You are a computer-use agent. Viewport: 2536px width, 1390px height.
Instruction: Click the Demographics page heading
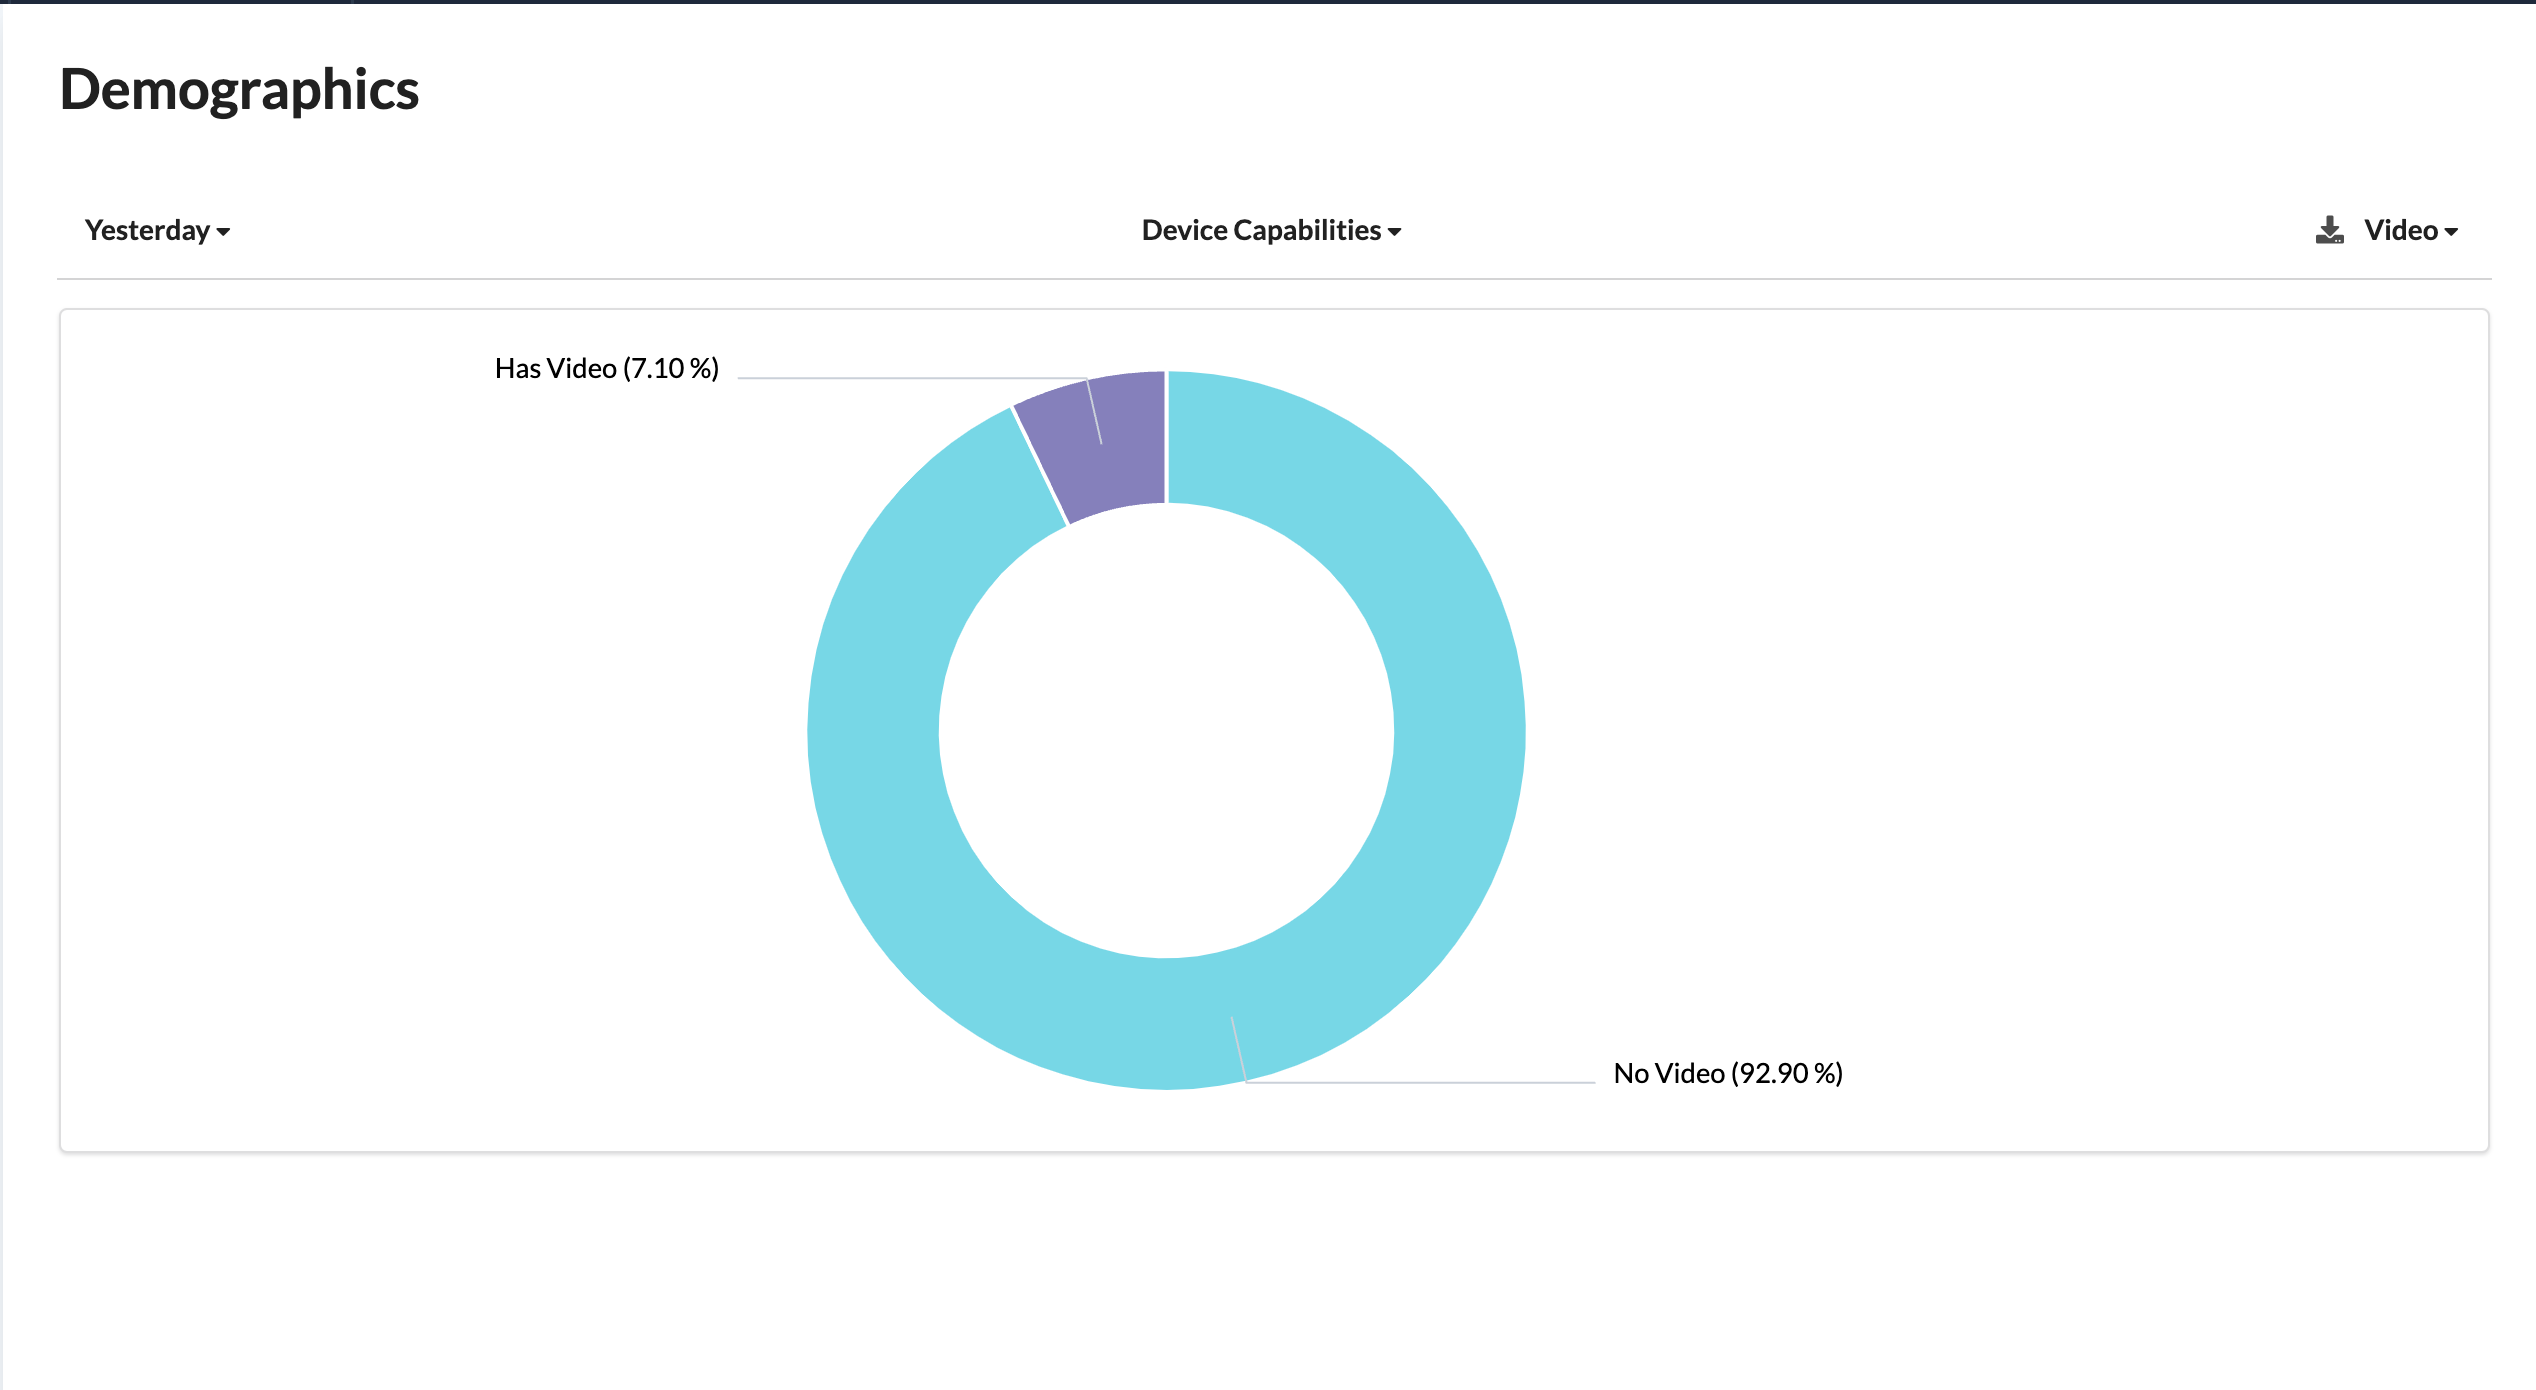[239, 90]
